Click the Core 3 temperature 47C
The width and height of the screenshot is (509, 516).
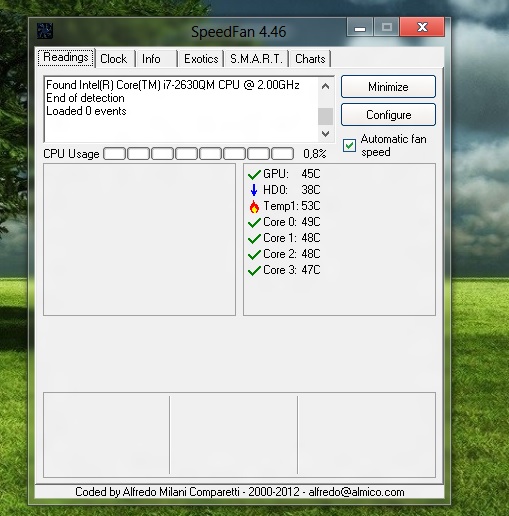[x=311, y=270]
